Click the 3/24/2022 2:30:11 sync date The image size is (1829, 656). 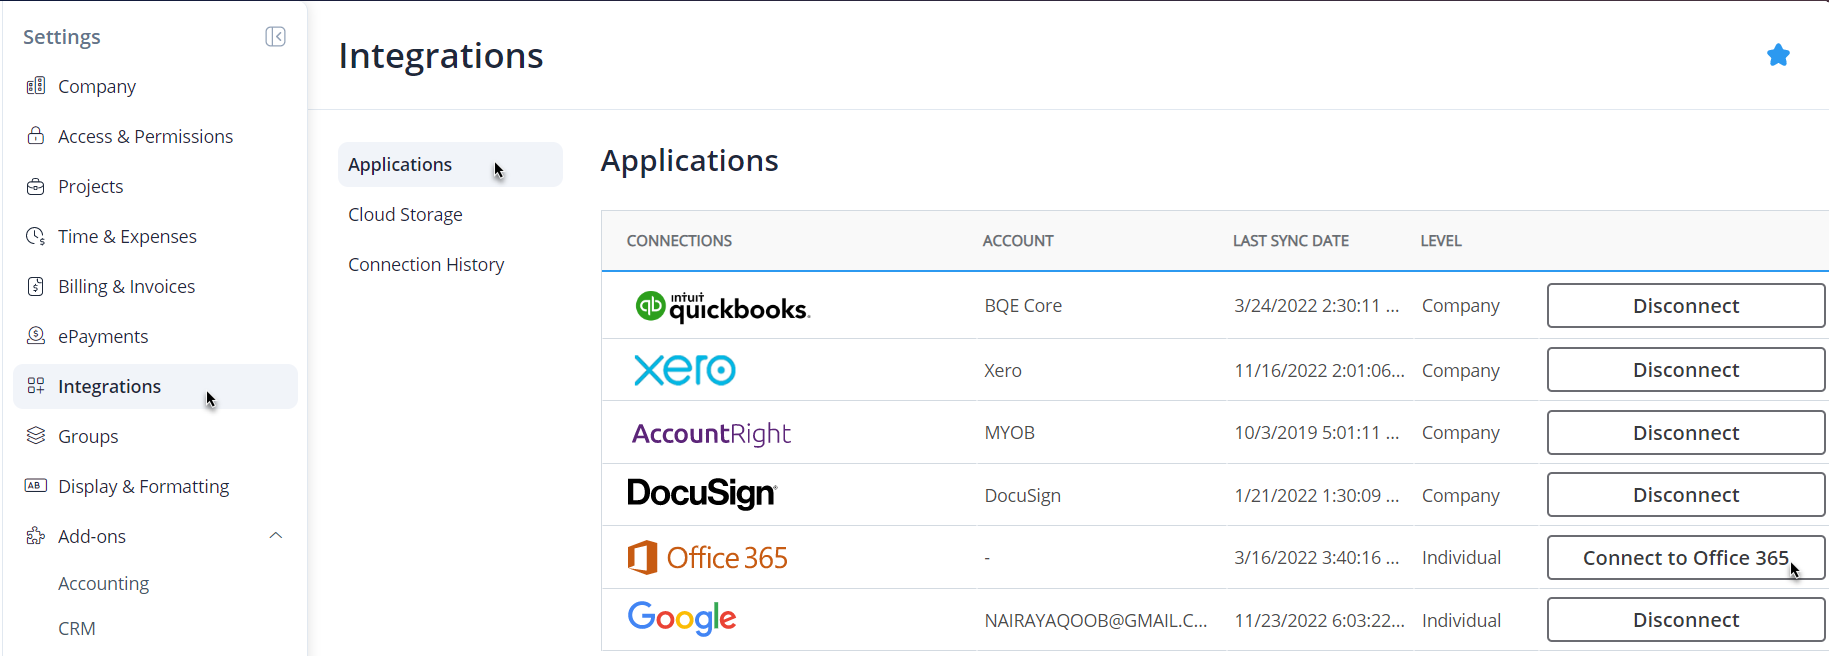point(1316,306)
